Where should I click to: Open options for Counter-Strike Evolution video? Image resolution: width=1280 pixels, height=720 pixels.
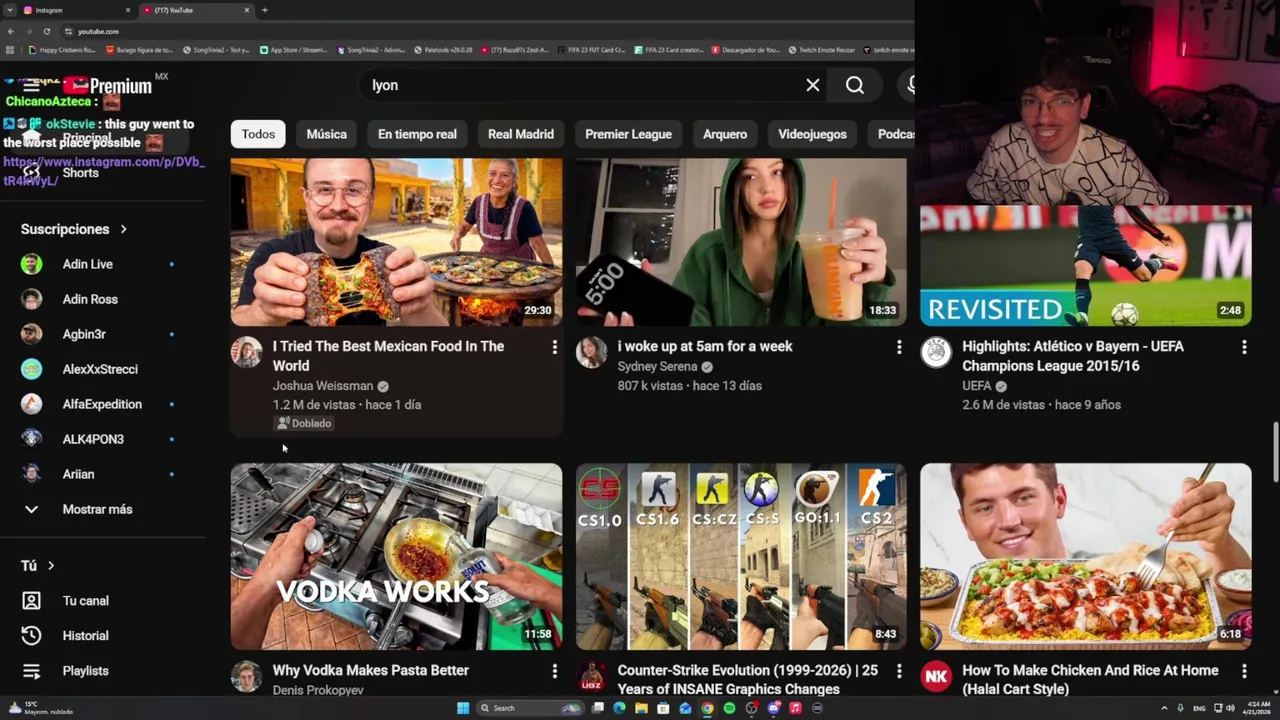tap(899, 671)
